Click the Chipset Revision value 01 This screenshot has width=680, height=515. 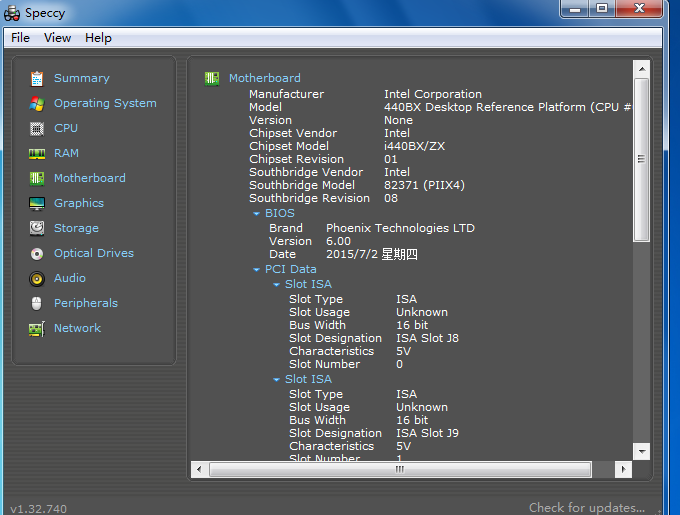(x=390, y=159)
